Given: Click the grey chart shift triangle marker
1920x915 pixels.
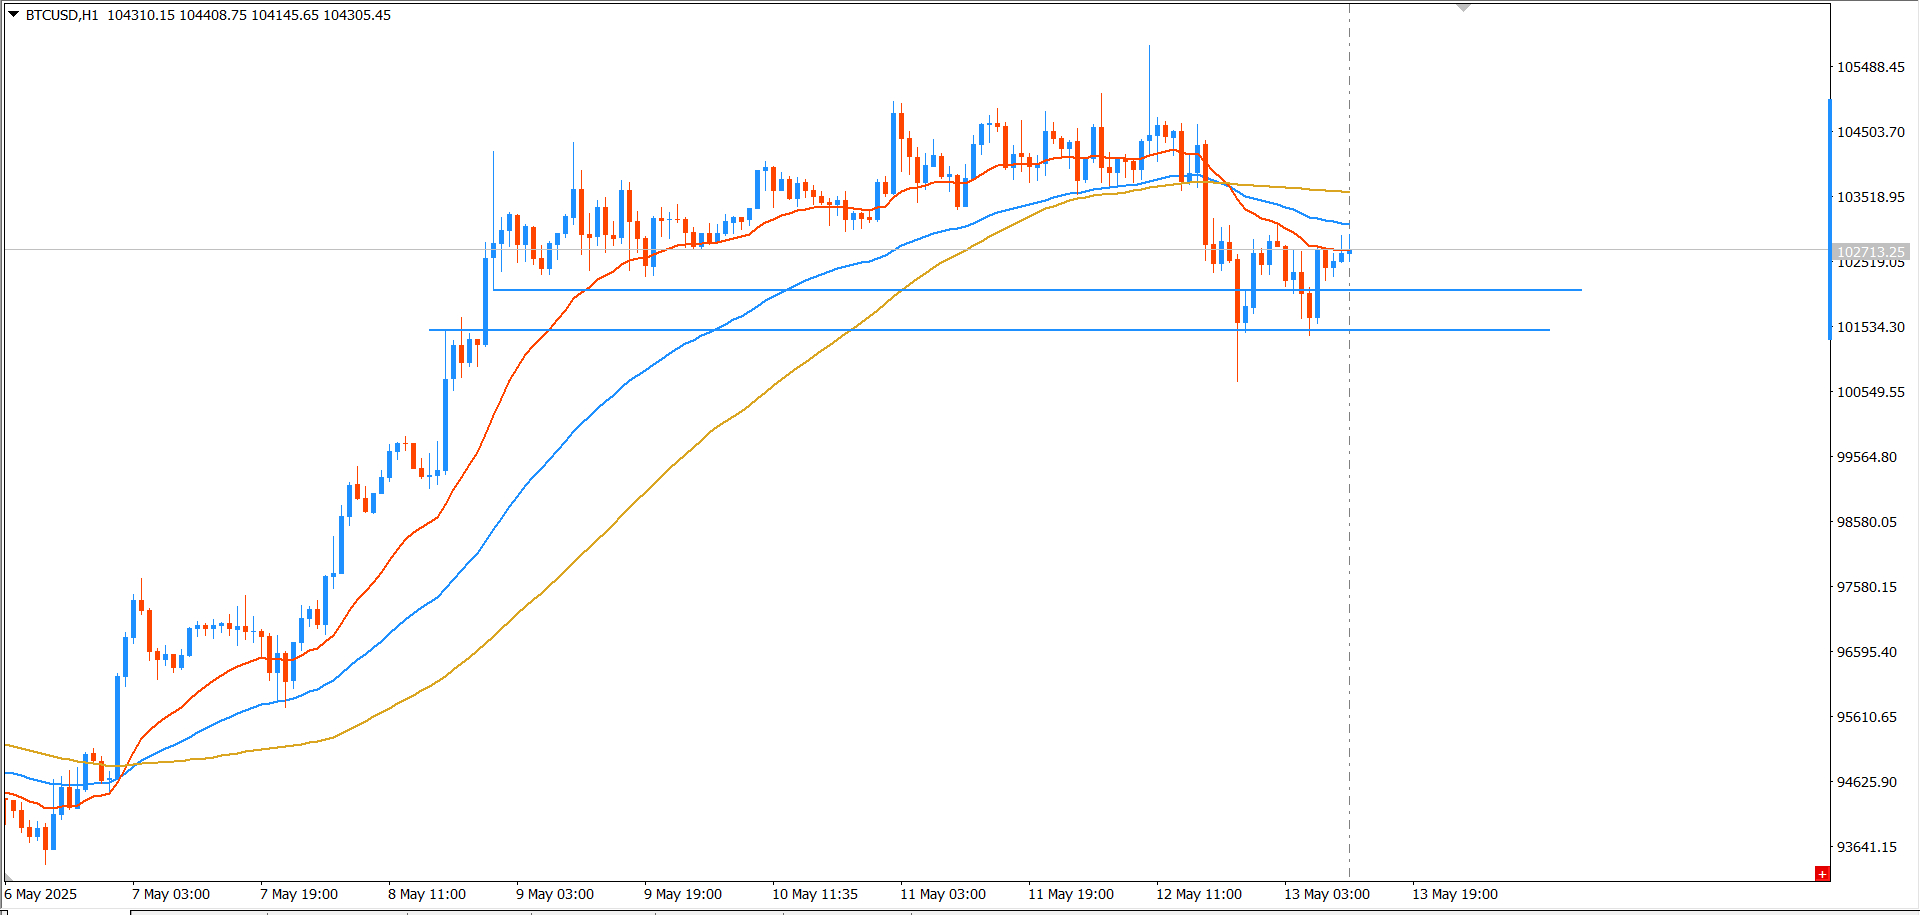Looking at the screenshot, I should click(x=1464, y=7).
